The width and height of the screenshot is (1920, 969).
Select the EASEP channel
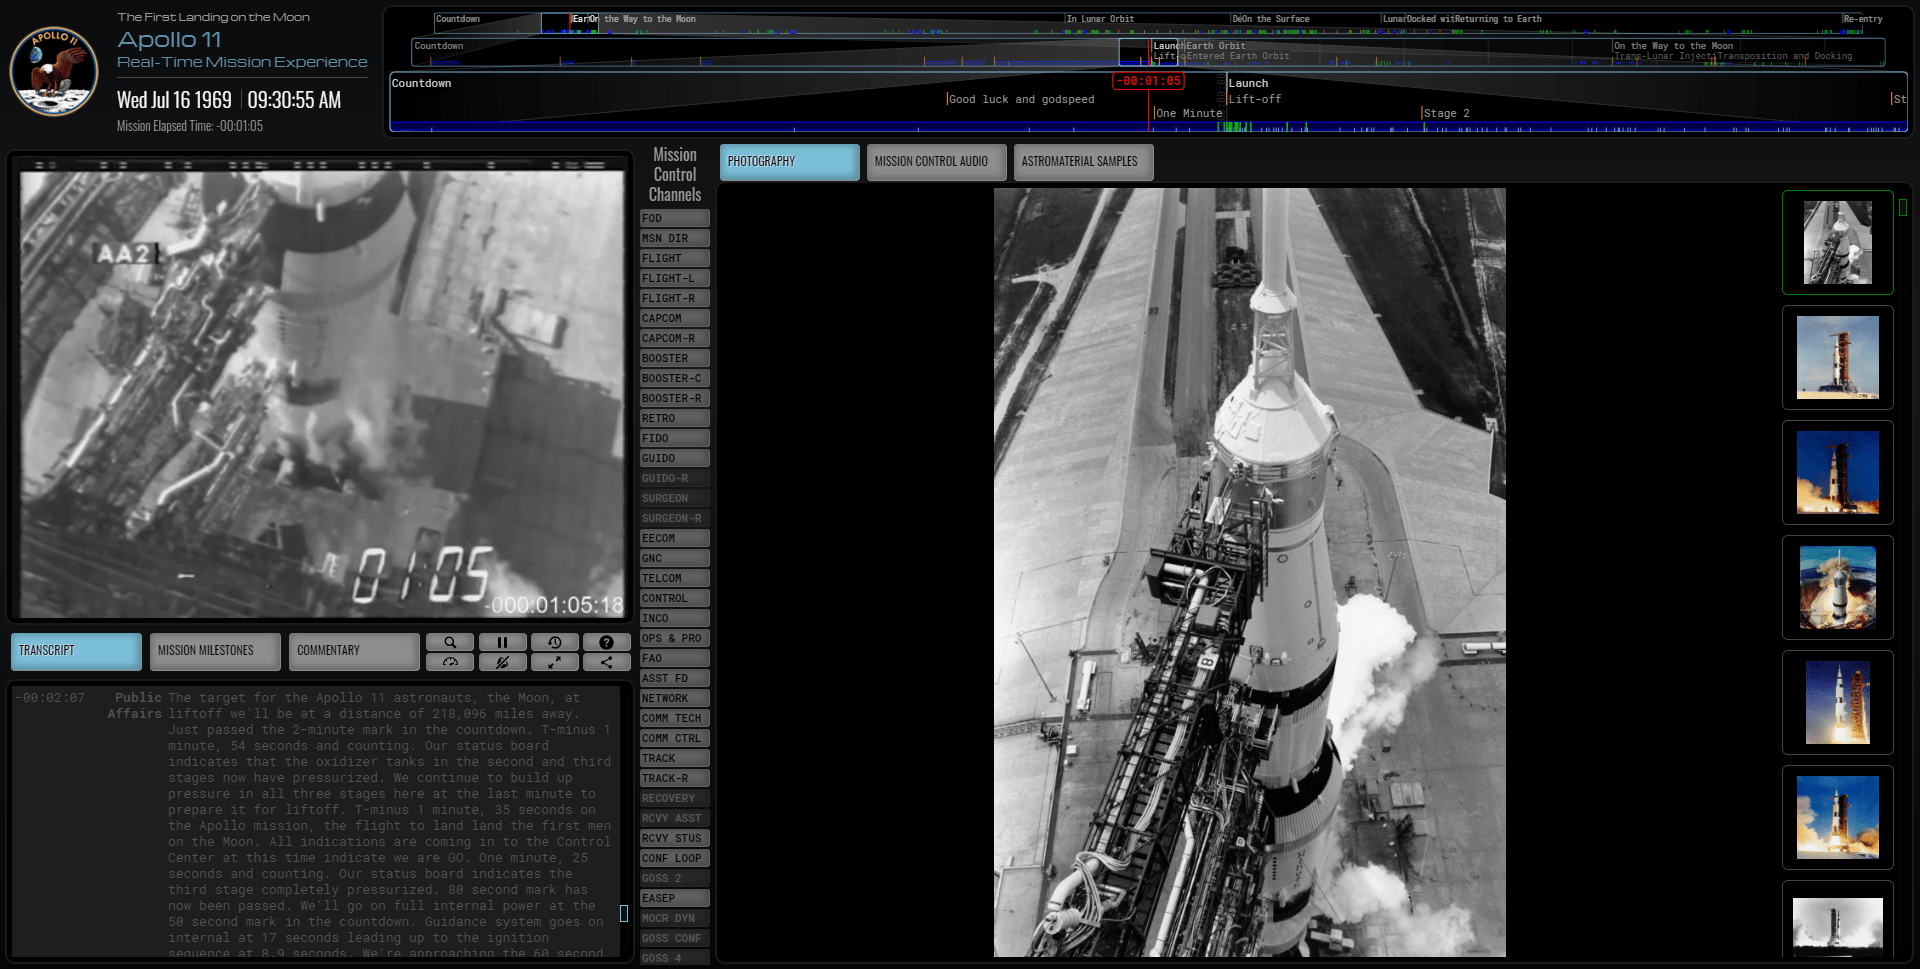675,898
